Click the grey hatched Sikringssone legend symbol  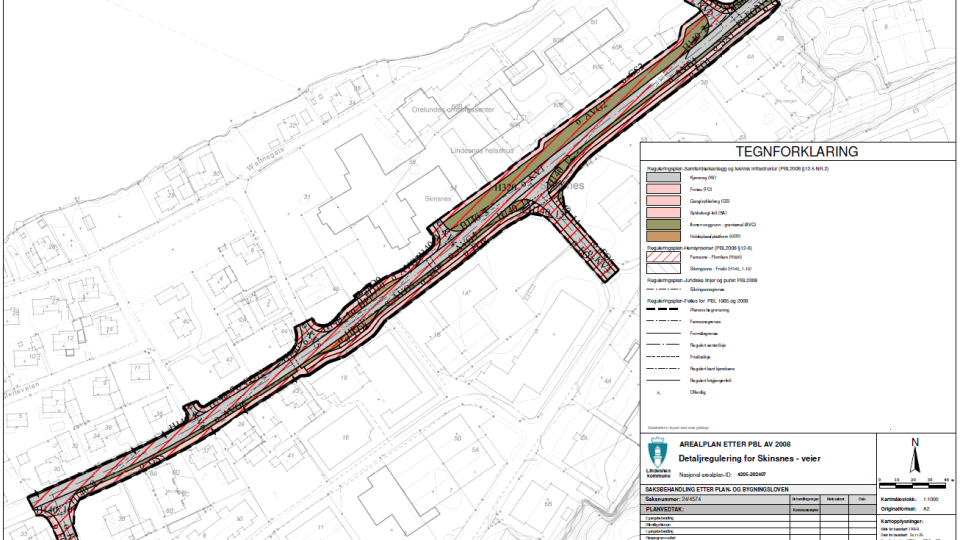(x=662, y=269)
